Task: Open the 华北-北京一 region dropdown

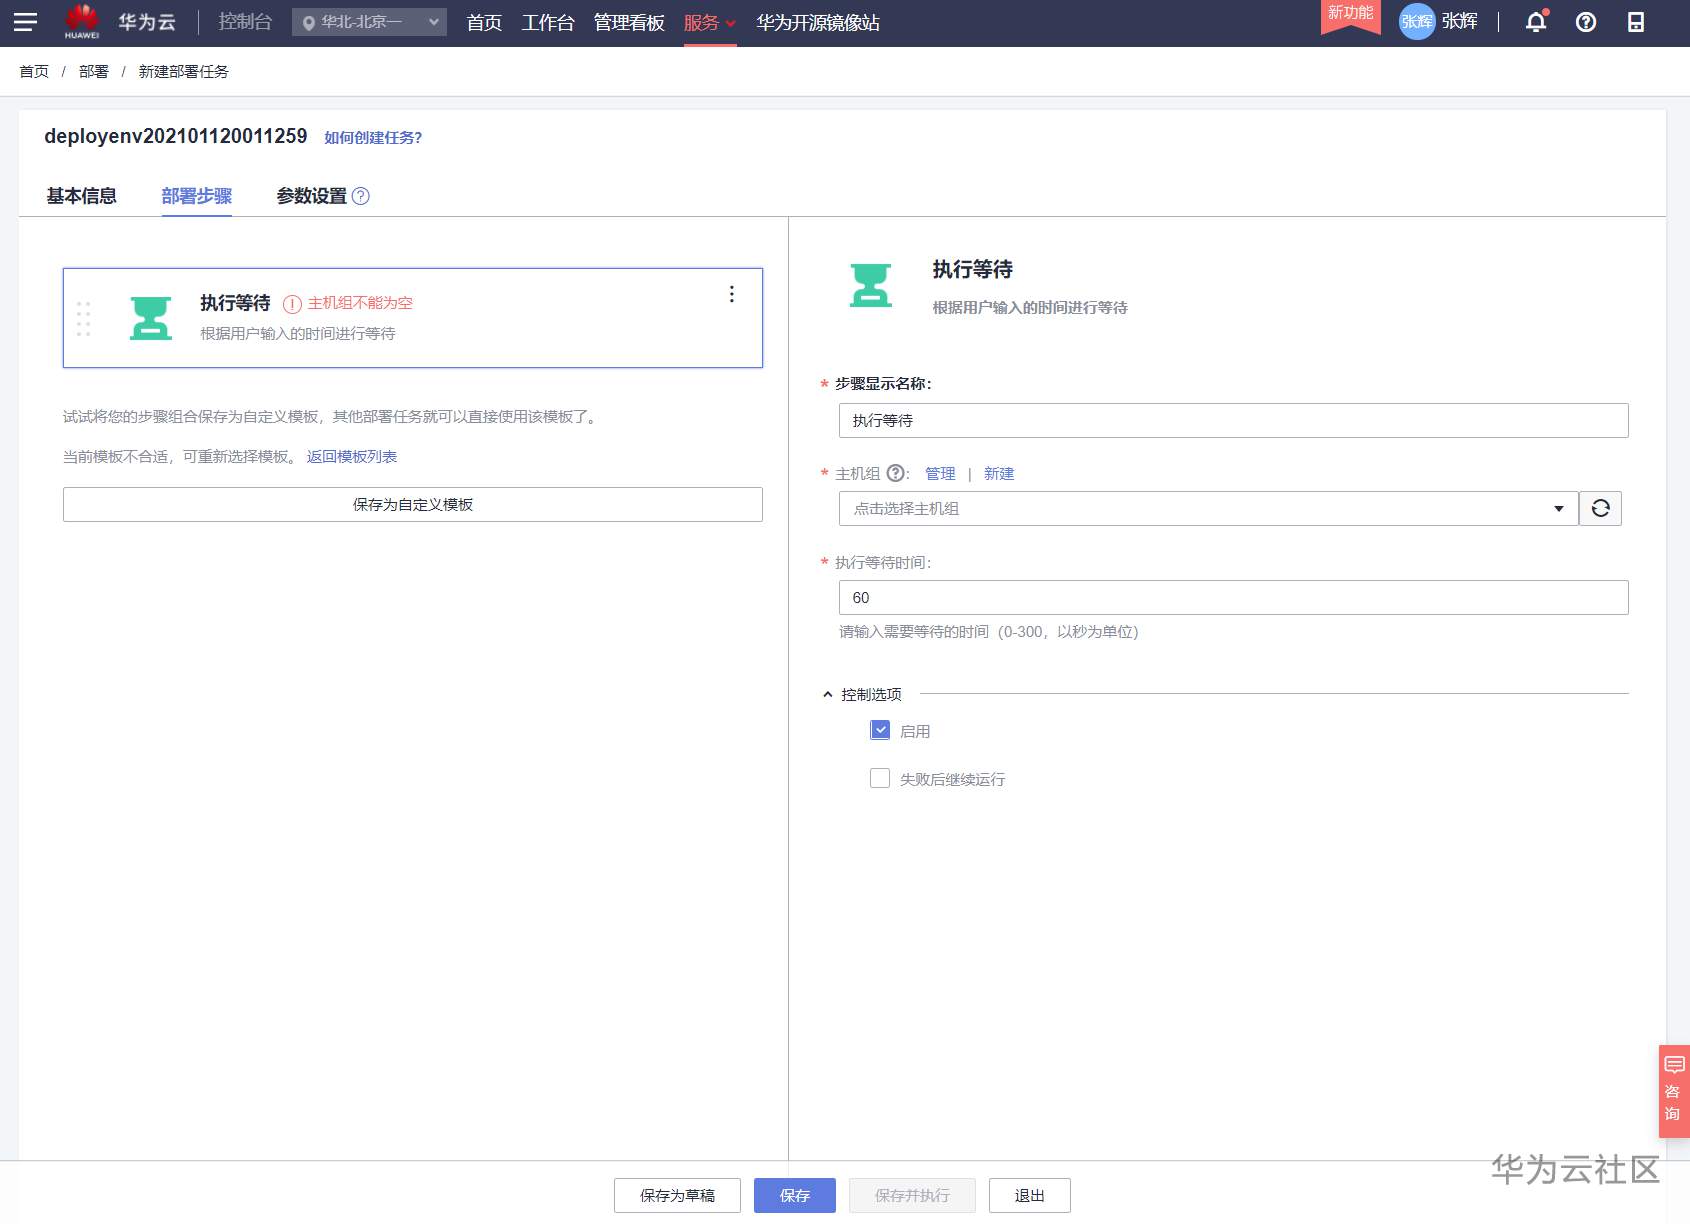Action: (x=369, y=22)
